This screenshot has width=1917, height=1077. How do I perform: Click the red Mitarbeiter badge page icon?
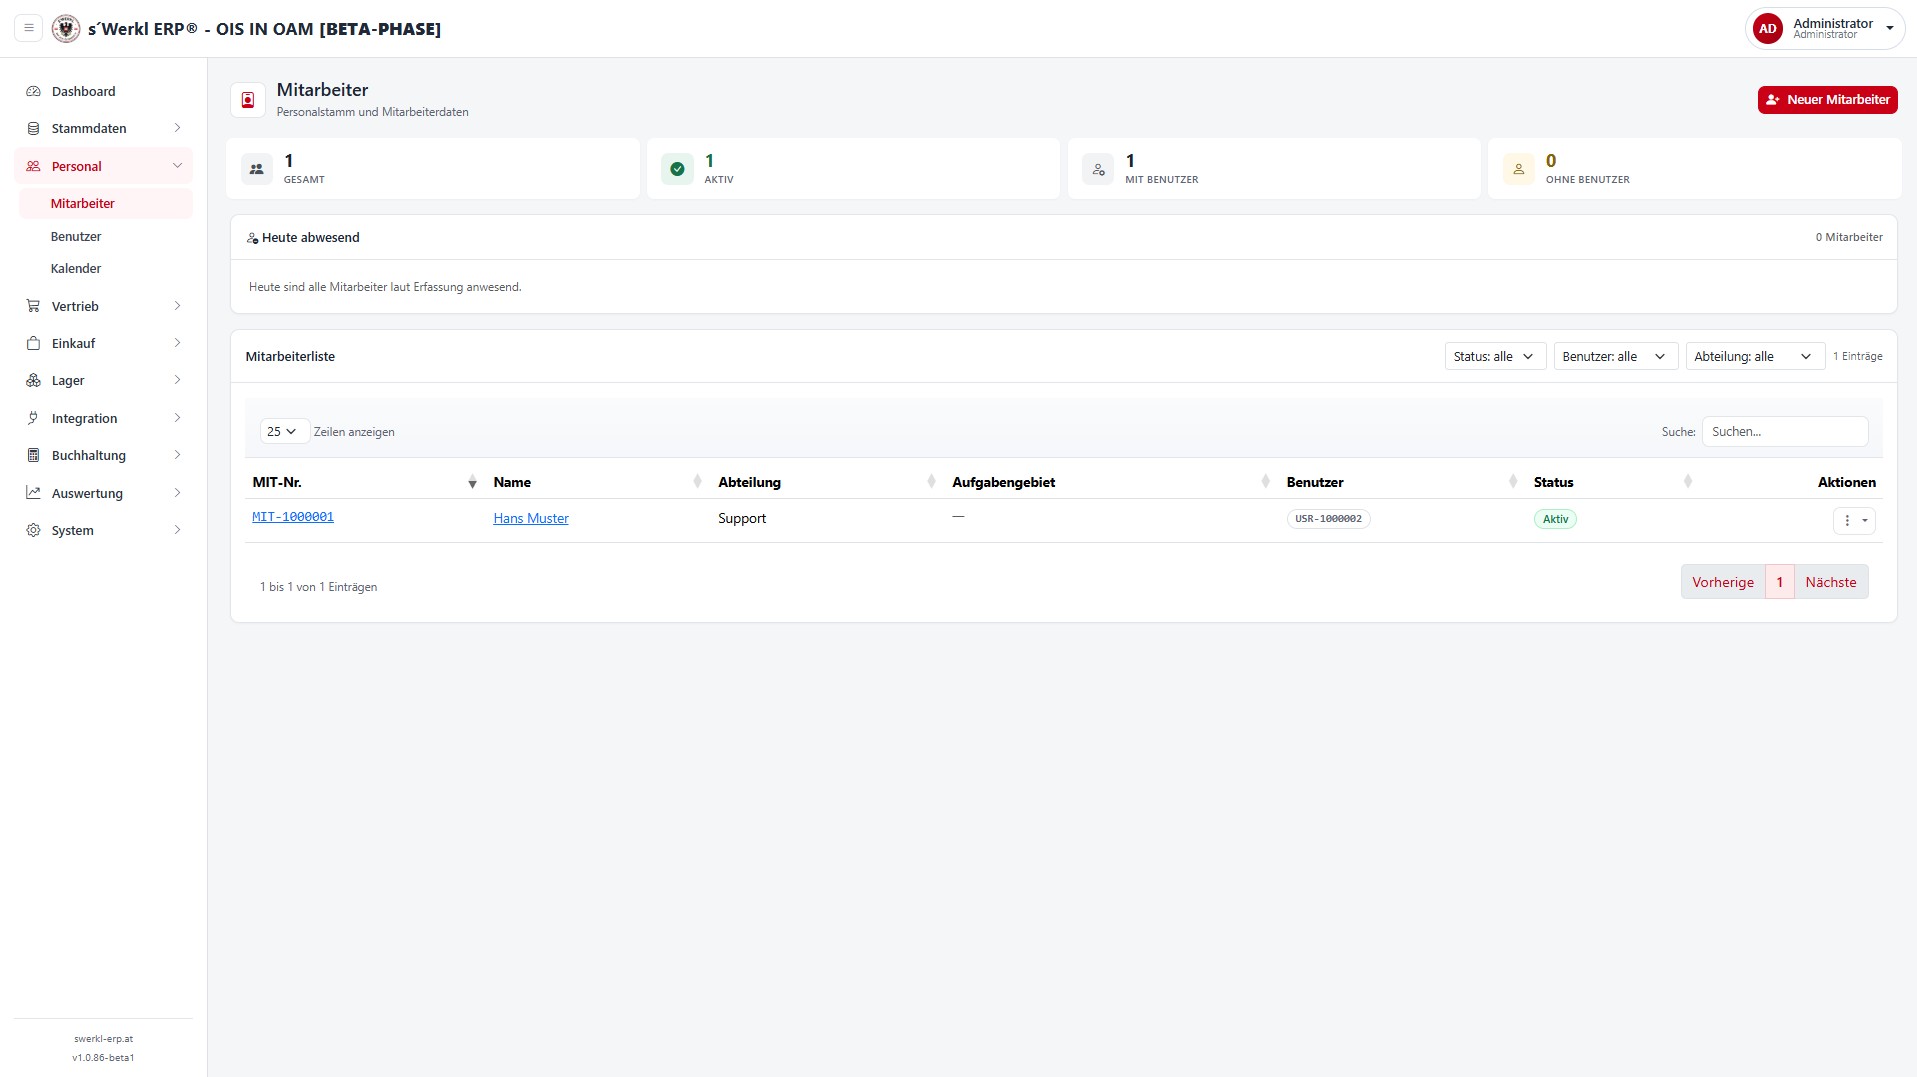(248, 100)
